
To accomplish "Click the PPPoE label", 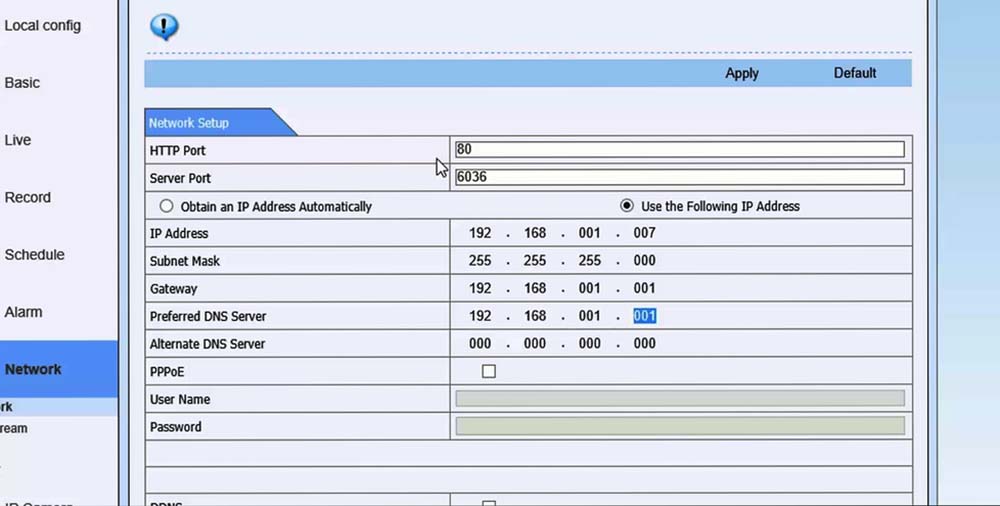I will pyautogui.click(x=167, y=372).
